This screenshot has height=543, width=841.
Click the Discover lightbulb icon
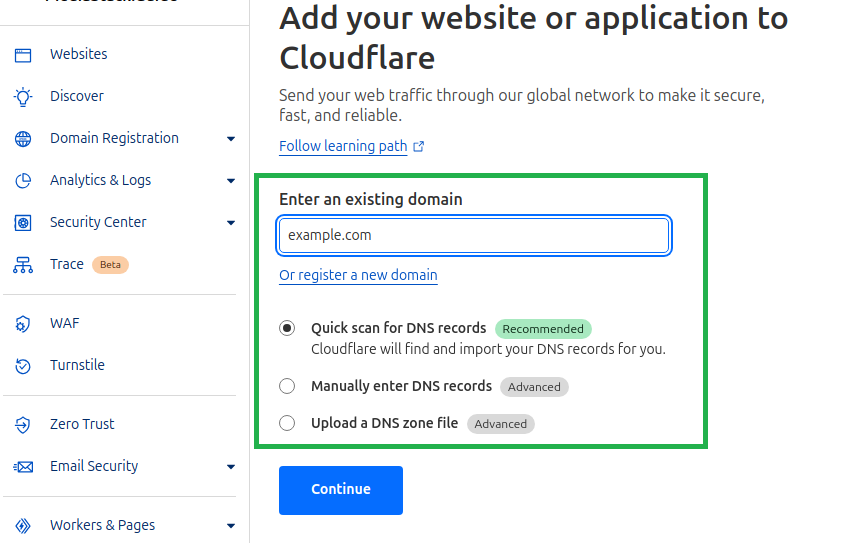[23, 97]
